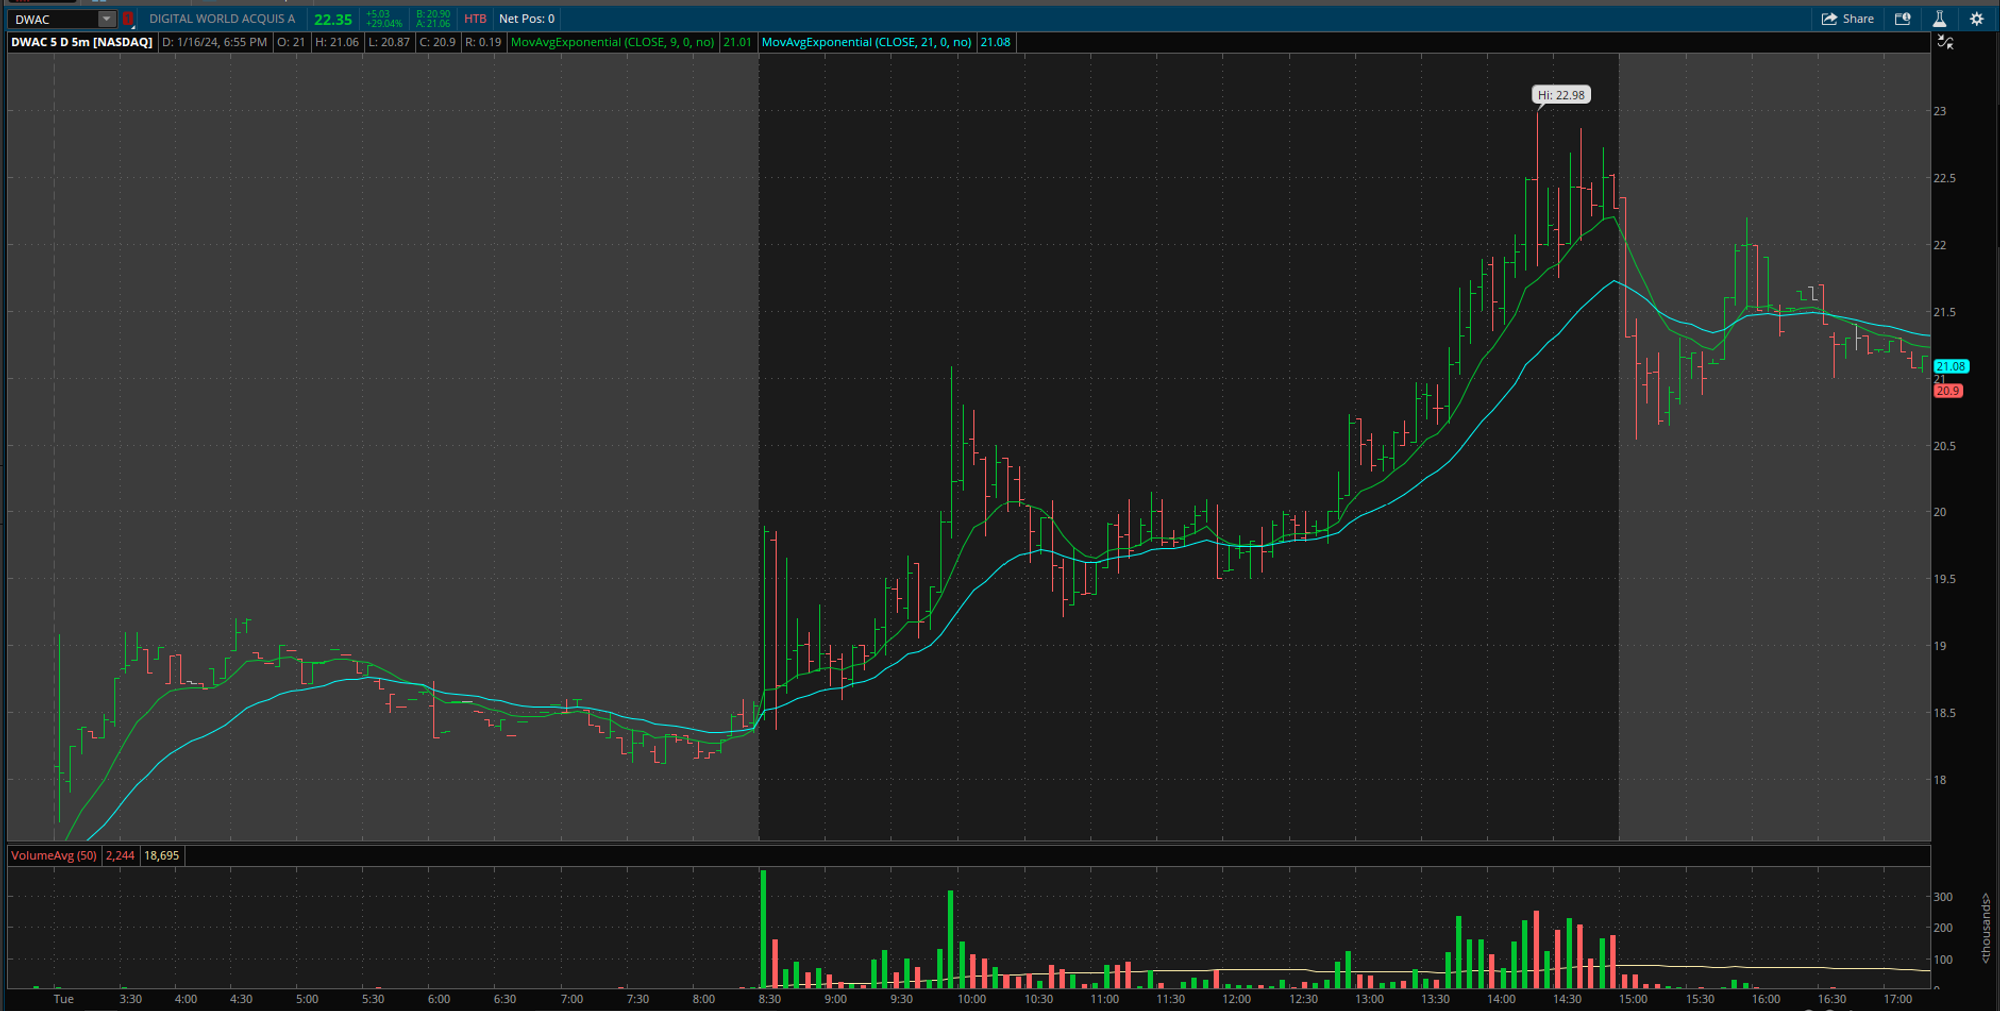Click the cyan 21.08 price bubble
This screenshot has width=2000, height=1011.
(x=1952, y=367)
